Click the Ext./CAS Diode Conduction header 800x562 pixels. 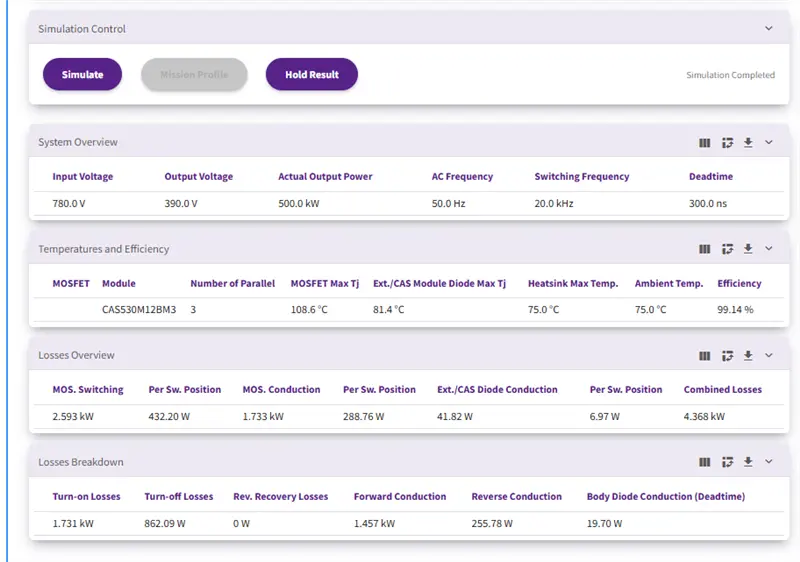pyautogui.click(x=497, y=390)
